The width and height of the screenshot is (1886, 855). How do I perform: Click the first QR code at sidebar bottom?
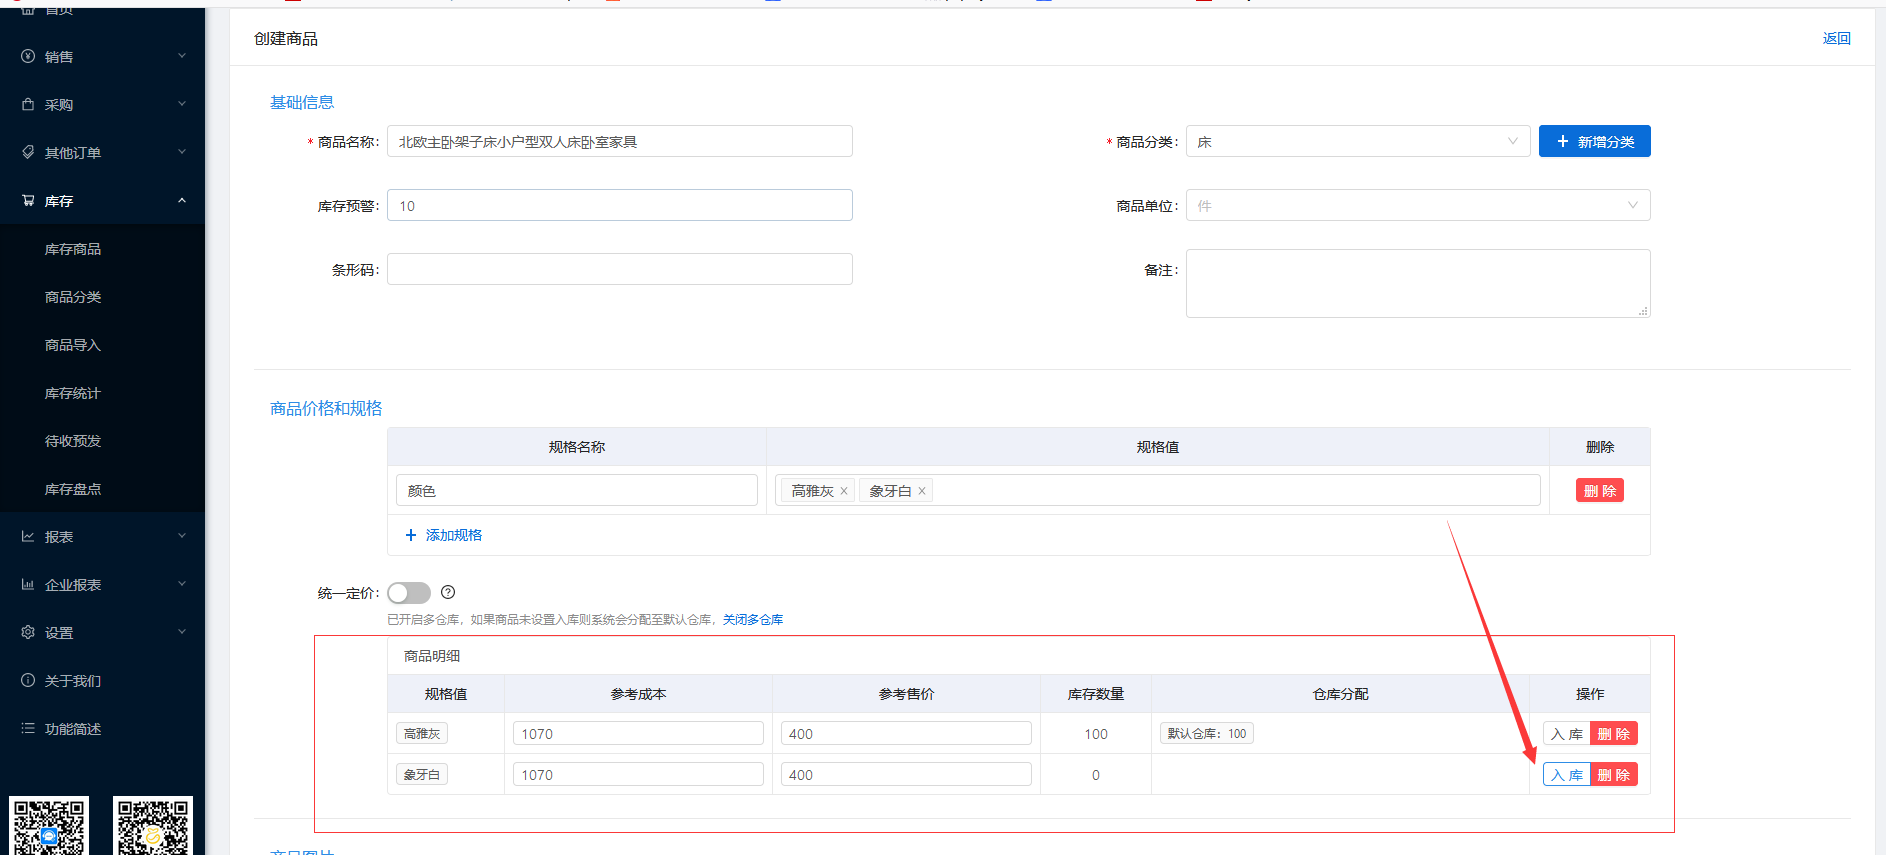[49, 825]
